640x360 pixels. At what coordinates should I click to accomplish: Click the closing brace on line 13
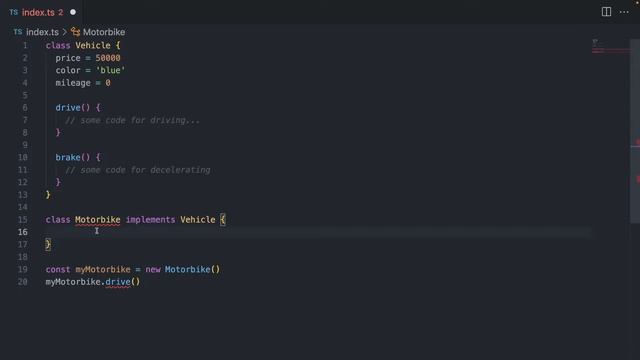pos(48,195)
